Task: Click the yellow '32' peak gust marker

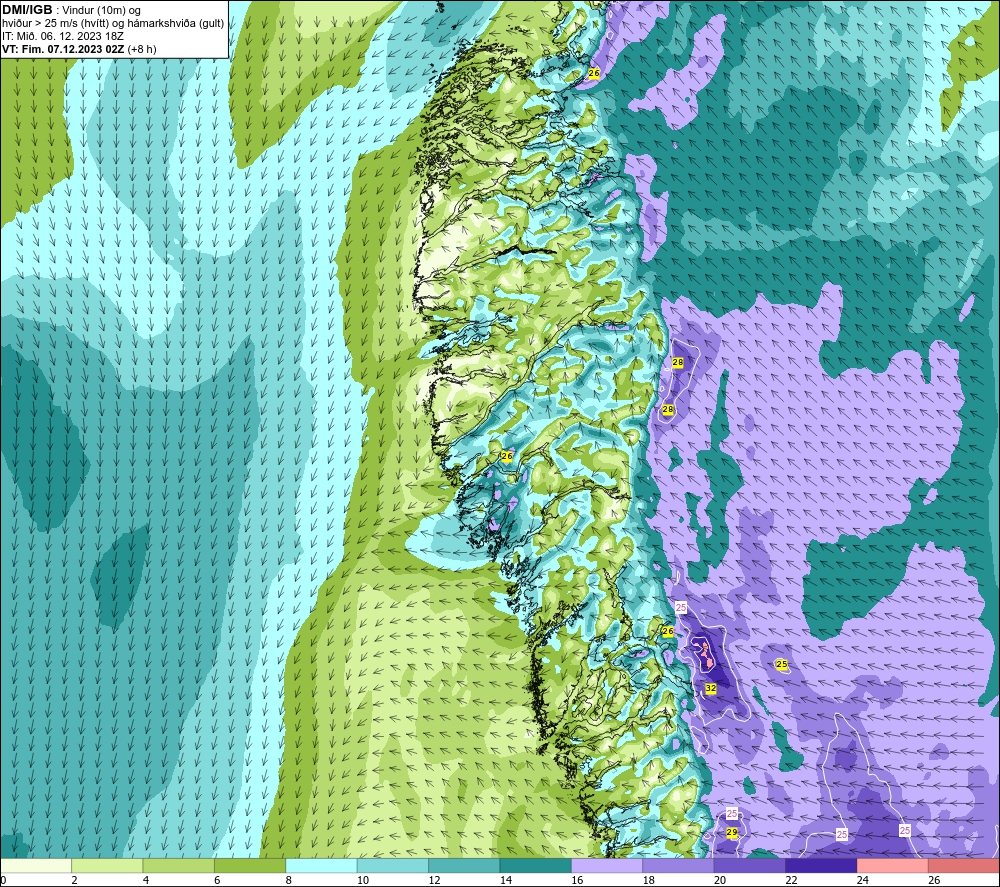Action: pyautogui.click(x=710, y=689)
